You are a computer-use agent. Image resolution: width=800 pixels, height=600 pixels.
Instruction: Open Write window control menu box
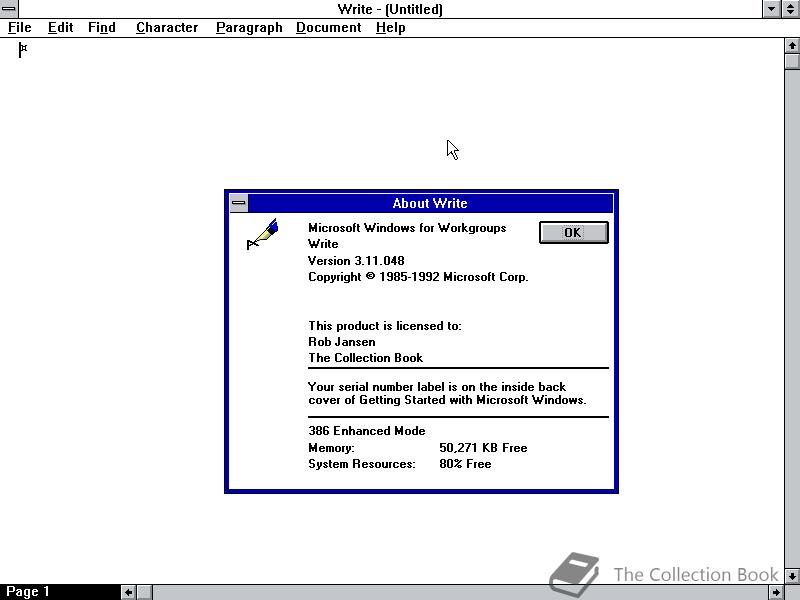coord(9,9)
